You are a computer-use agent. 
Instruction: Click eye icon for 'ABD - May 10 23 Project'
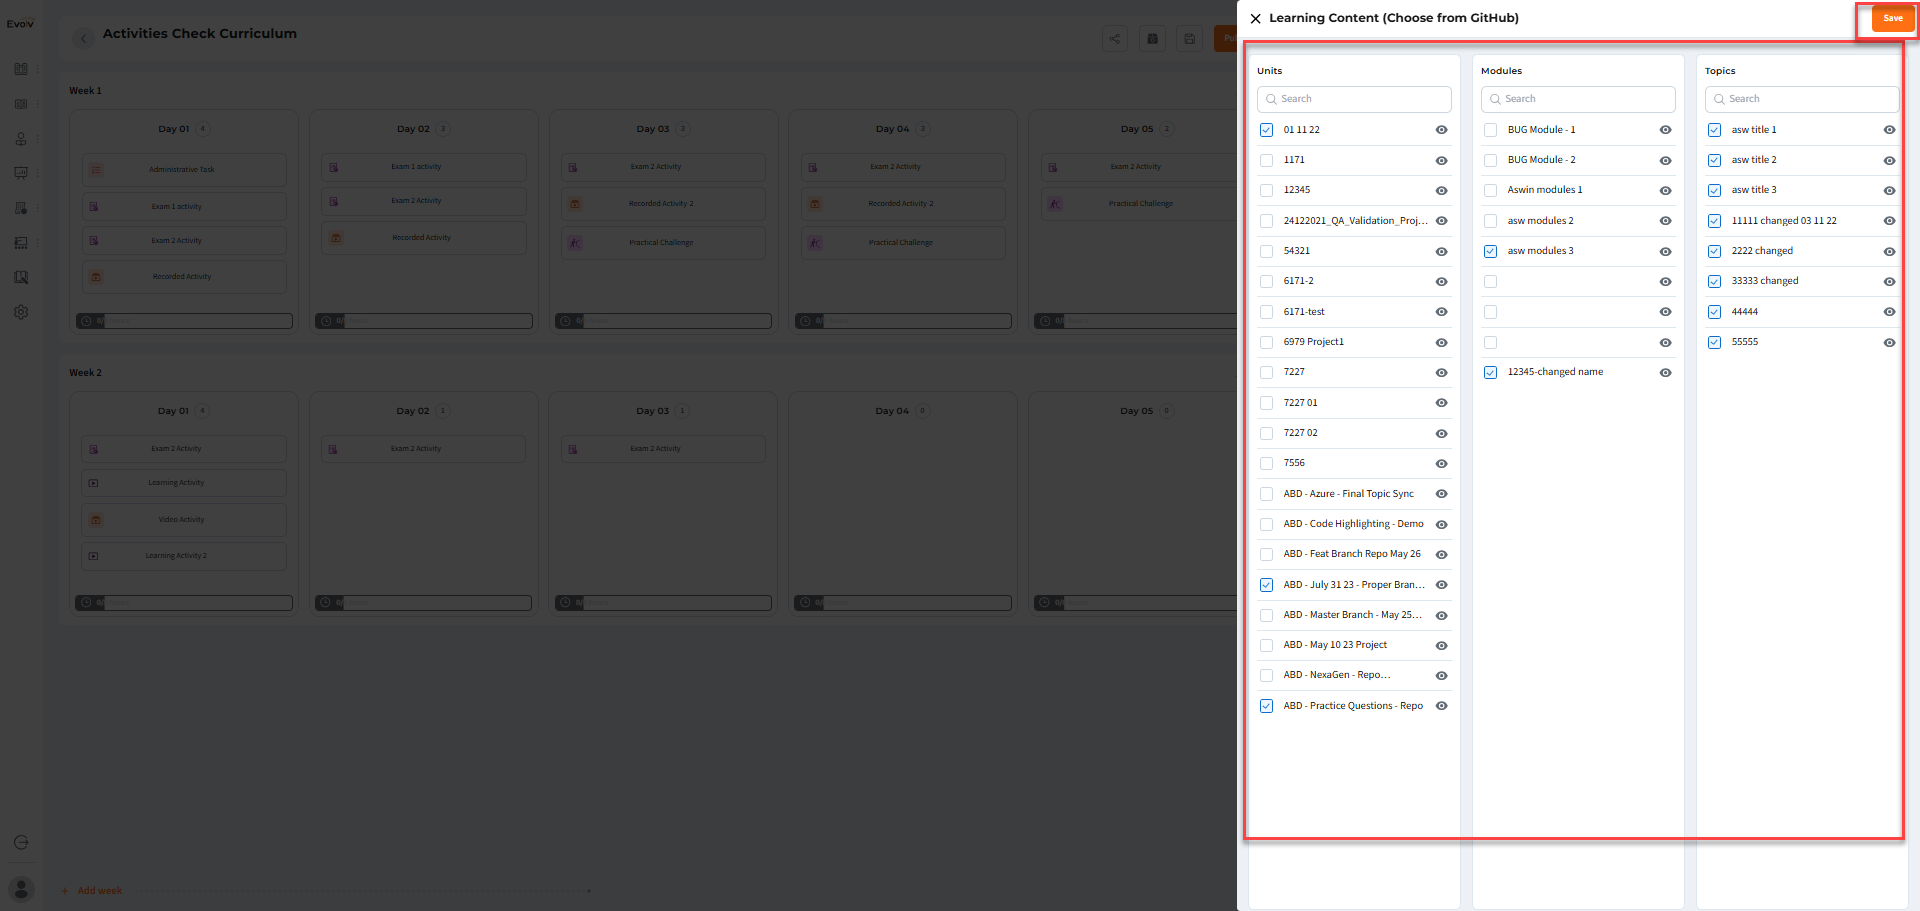[x=1441, y=645]
